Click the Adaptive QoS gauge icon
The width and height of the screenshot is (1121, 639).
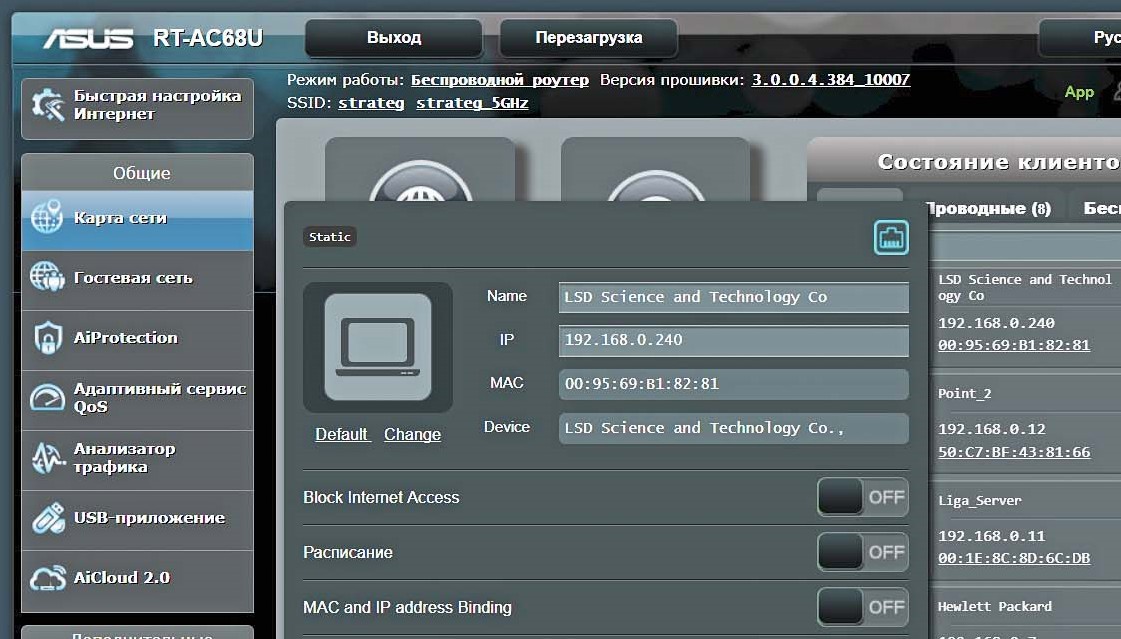tap(47, 398)
